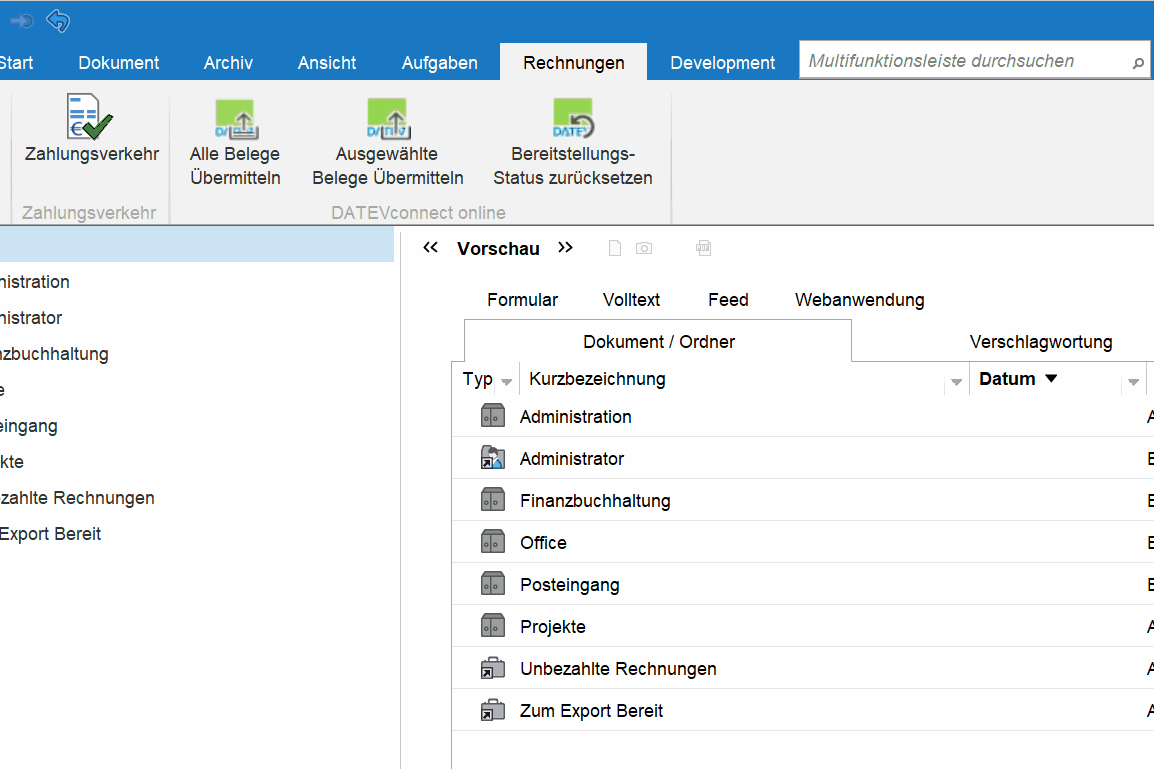
Task: Select Zum Export Bereit in left tree
Action: pos(51,534)
